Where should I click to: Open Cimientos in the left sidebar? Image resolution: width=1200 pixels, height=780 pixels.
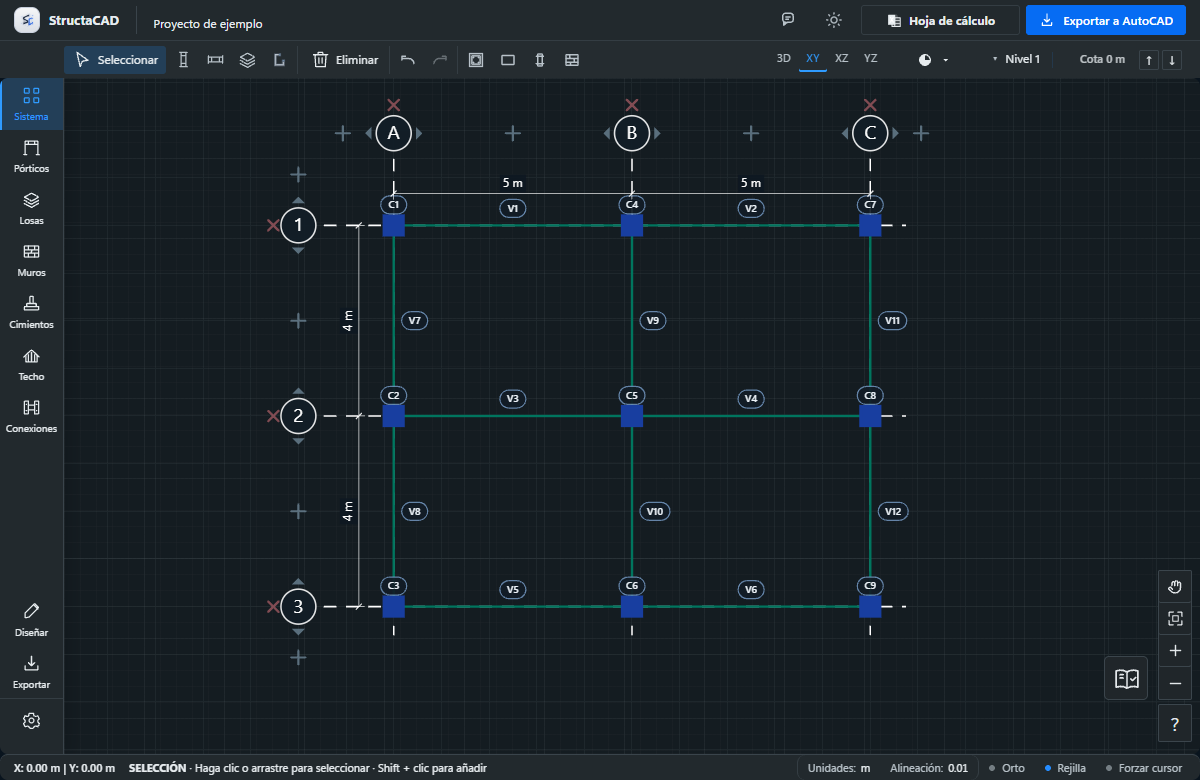pos(31,313)
